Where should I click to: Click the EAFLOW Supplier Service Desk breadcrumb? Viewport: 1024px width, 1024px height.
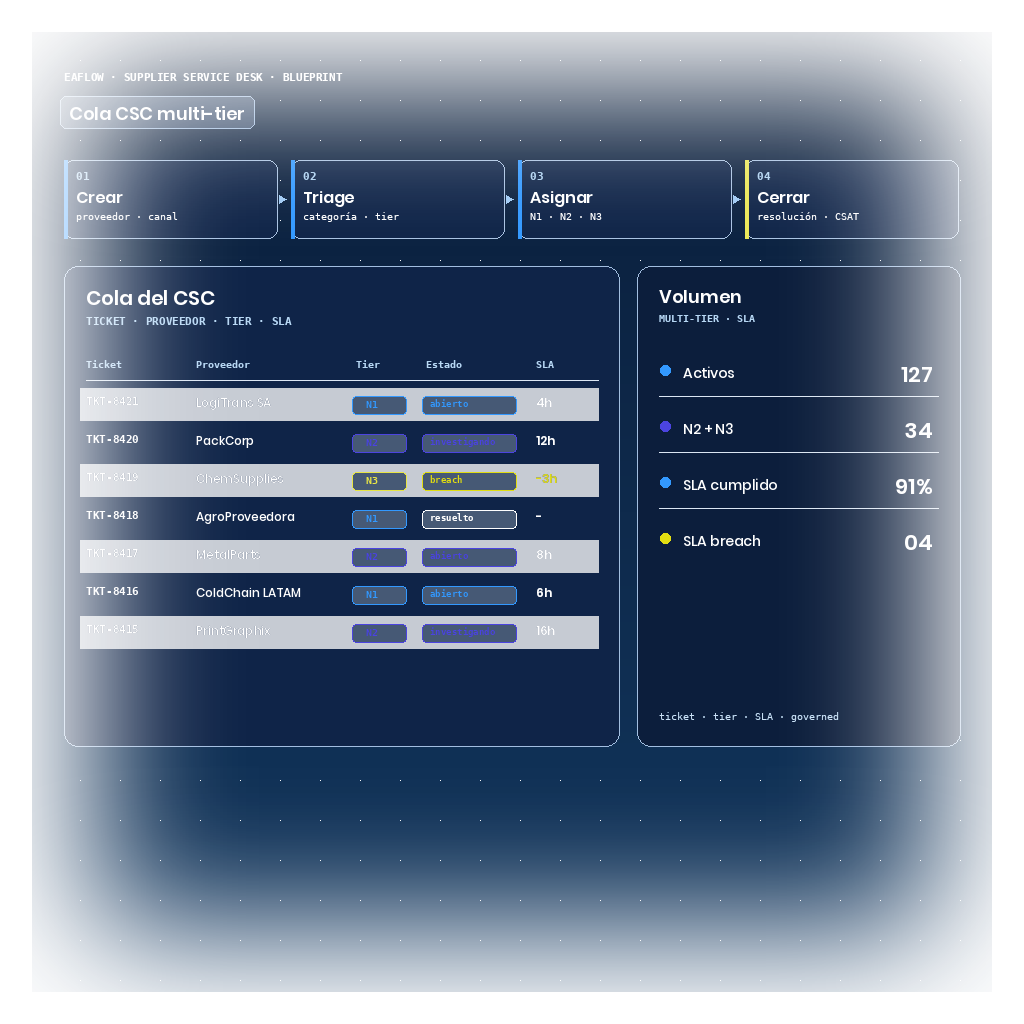[202, 77]
